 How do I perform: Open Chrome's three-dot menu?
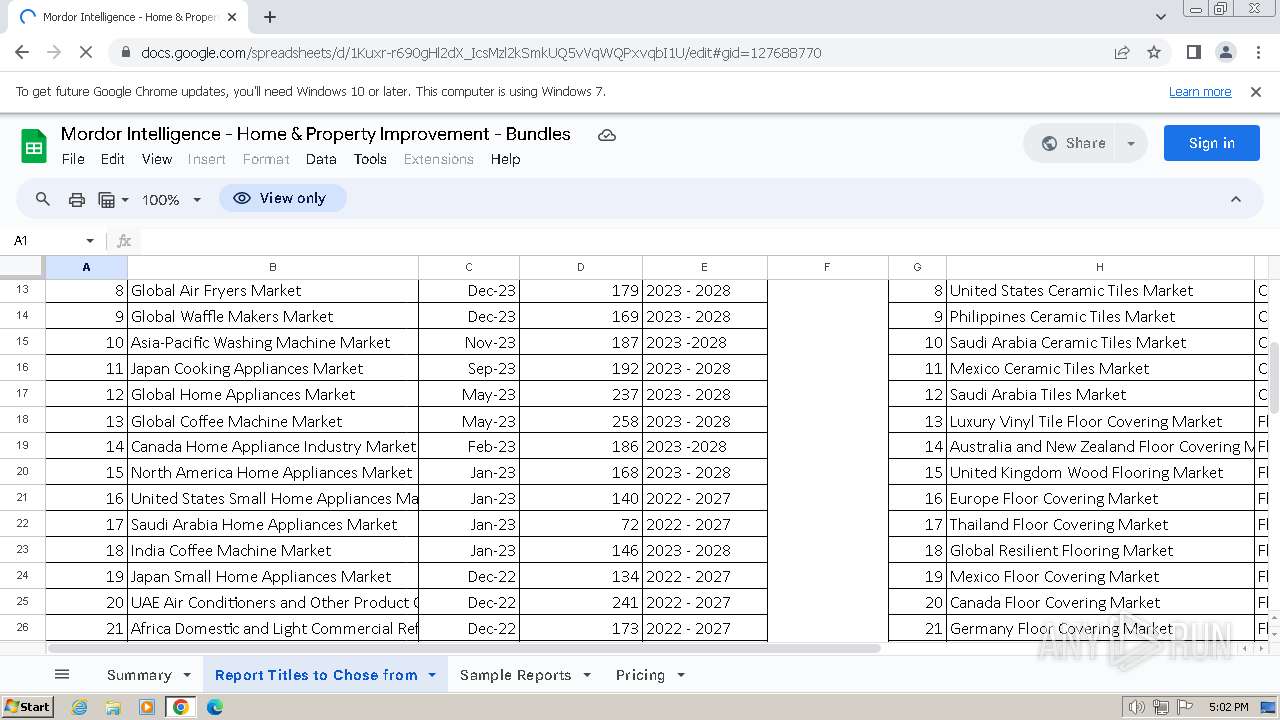click(x=1258, y=52)
